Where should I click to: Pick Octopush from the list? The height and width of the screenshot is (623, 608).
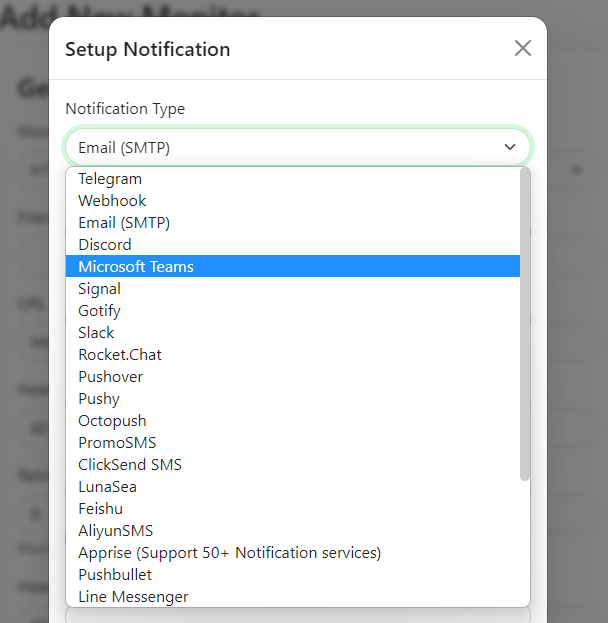[111, 421]
